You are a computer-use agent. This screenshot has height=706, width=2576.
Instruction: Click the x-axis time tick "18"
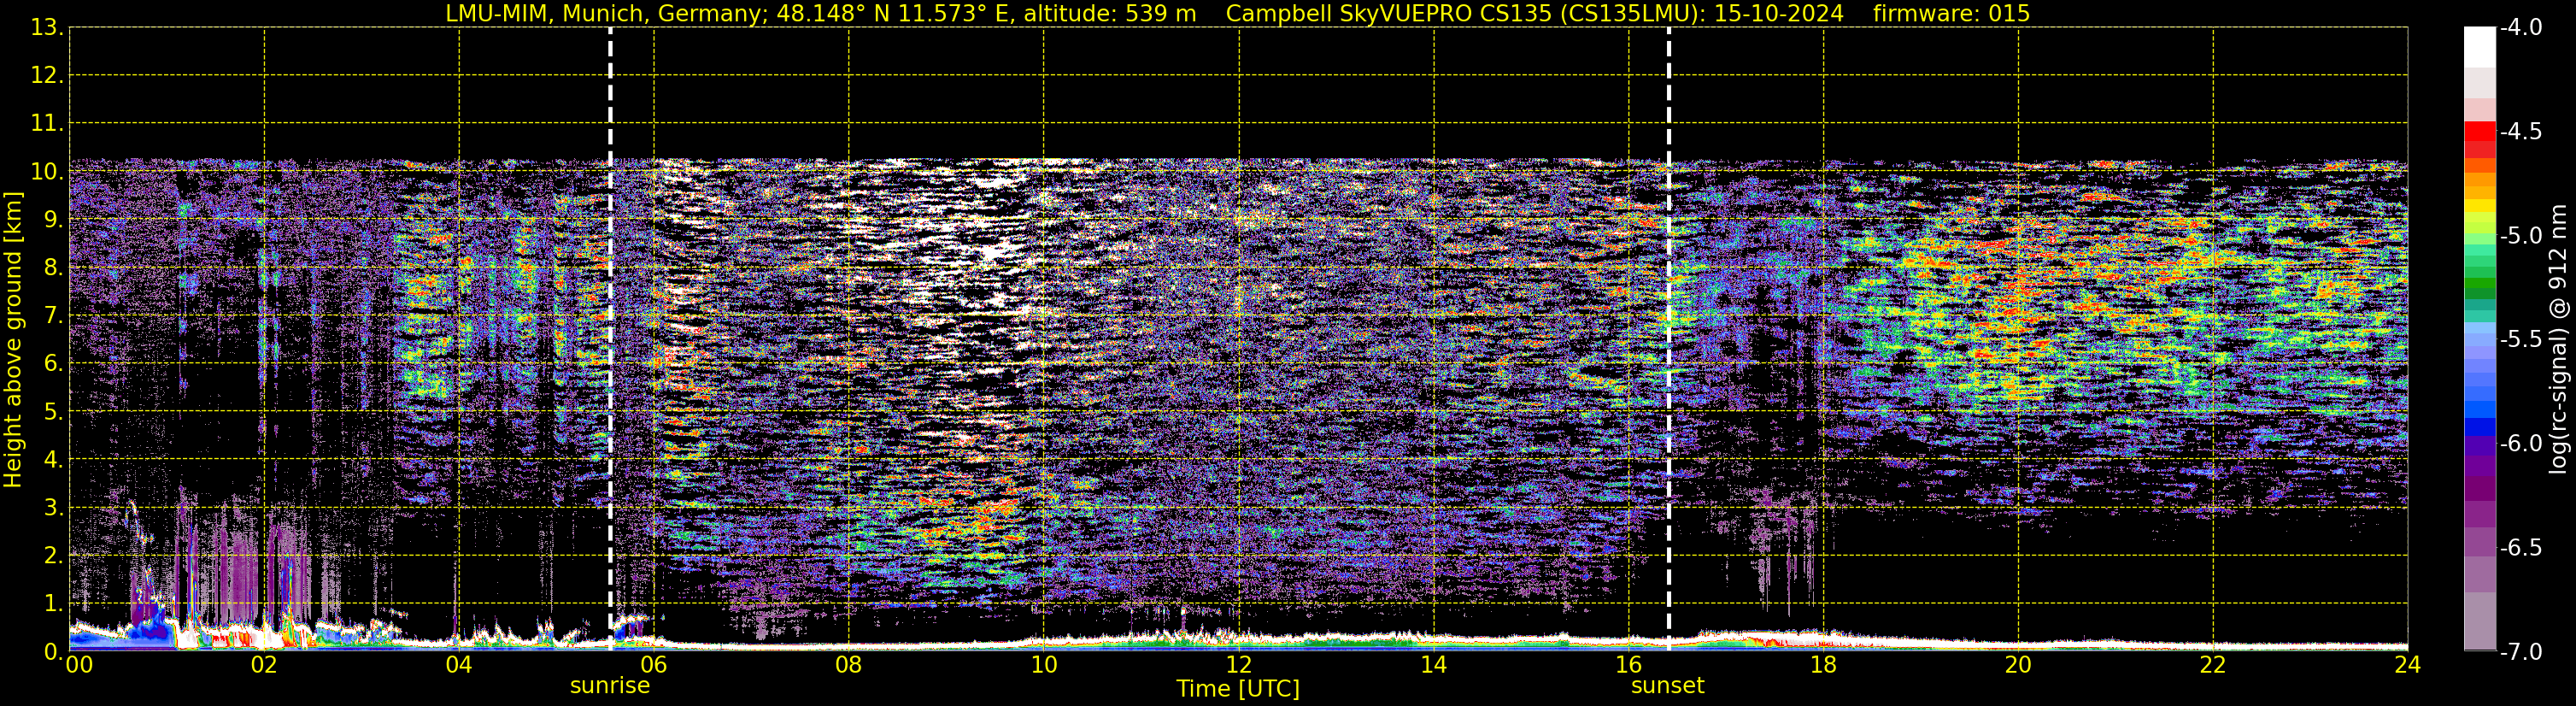pyautogui.click(x=1823, y=665)
